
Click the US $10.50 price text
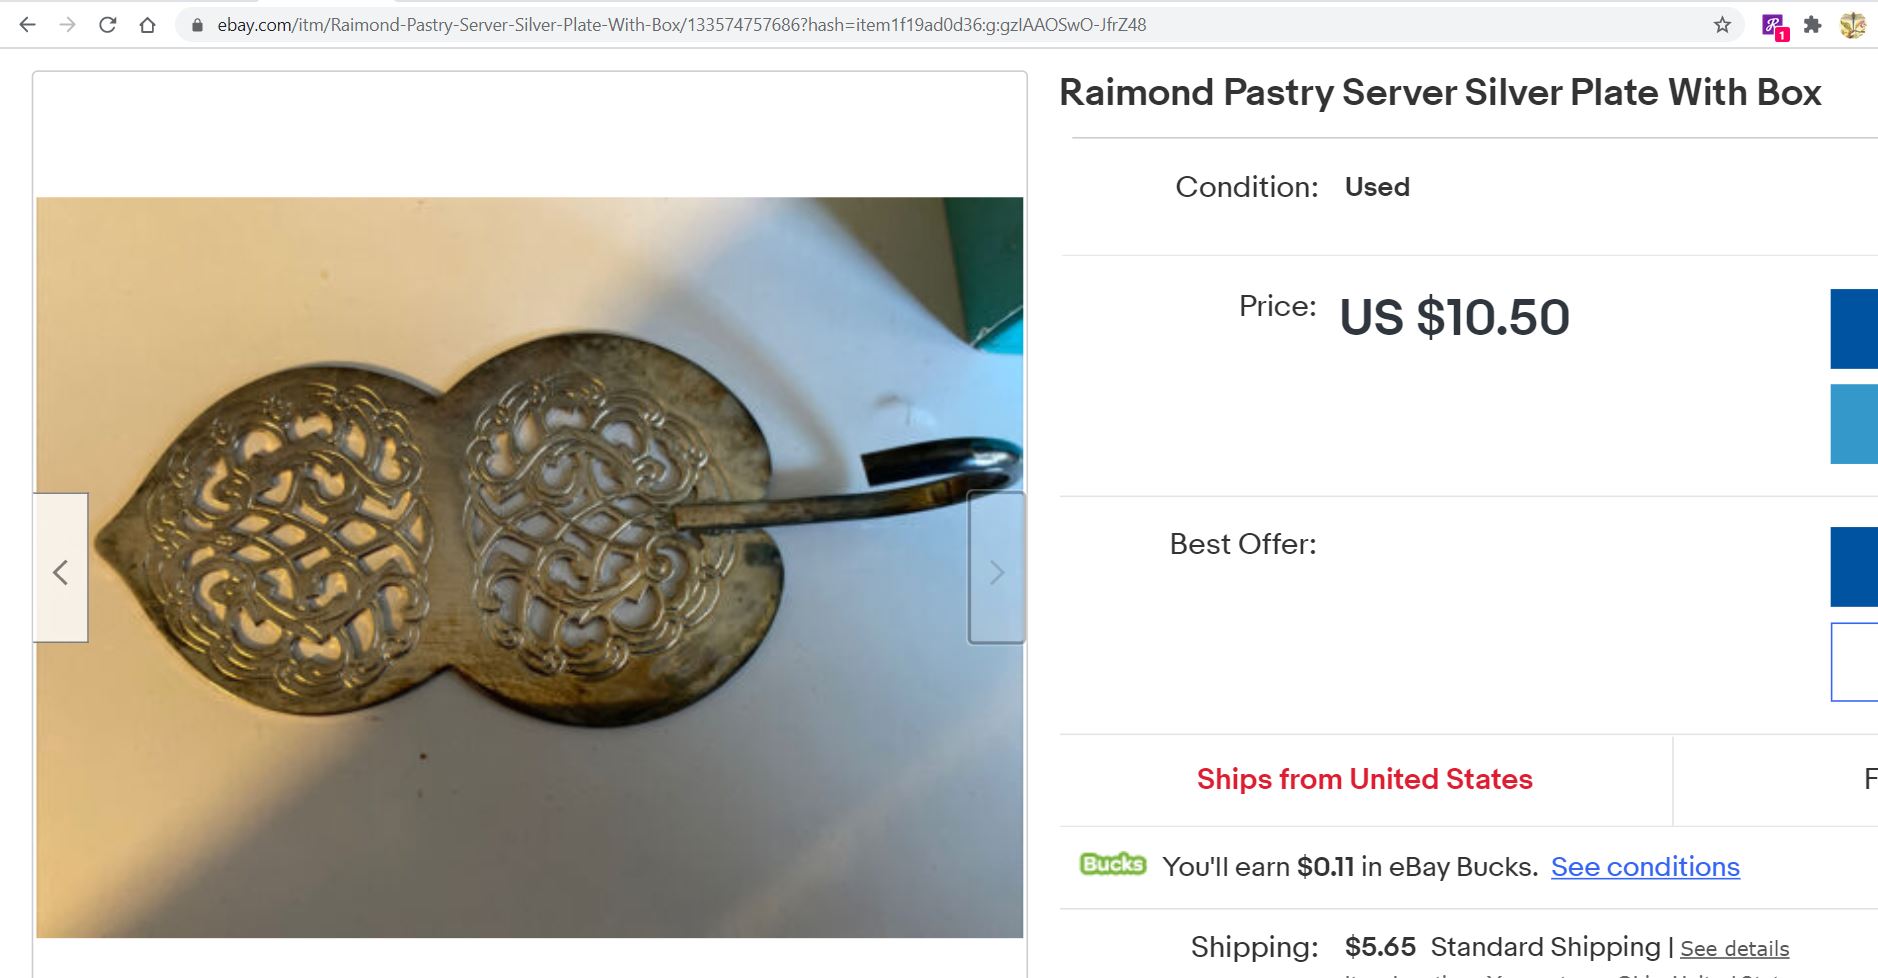click(x=1453, y=318)
